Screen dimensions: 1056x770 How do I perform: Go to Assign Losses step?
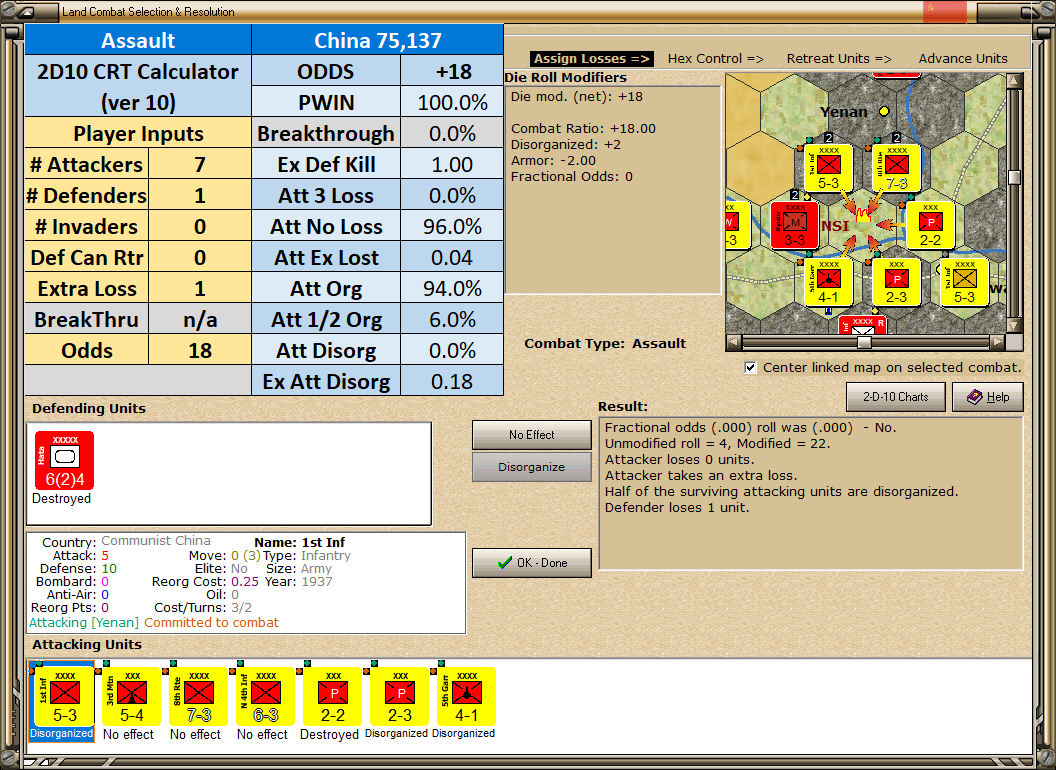pyautogui.click(x=592, y=59)
